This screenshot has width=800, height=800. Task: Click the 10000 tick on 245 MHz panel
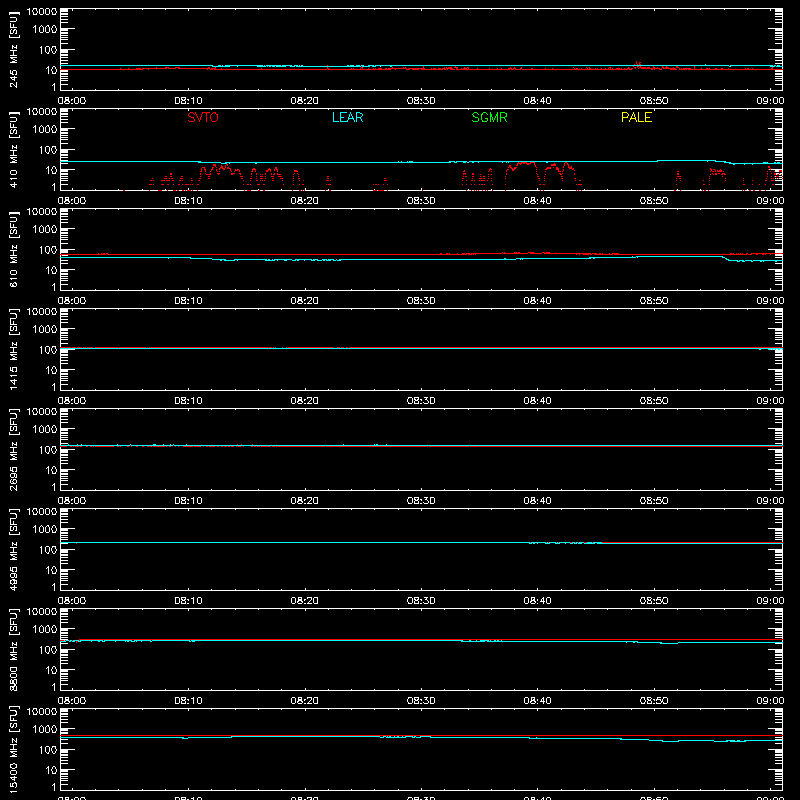[x=42, y=12]
